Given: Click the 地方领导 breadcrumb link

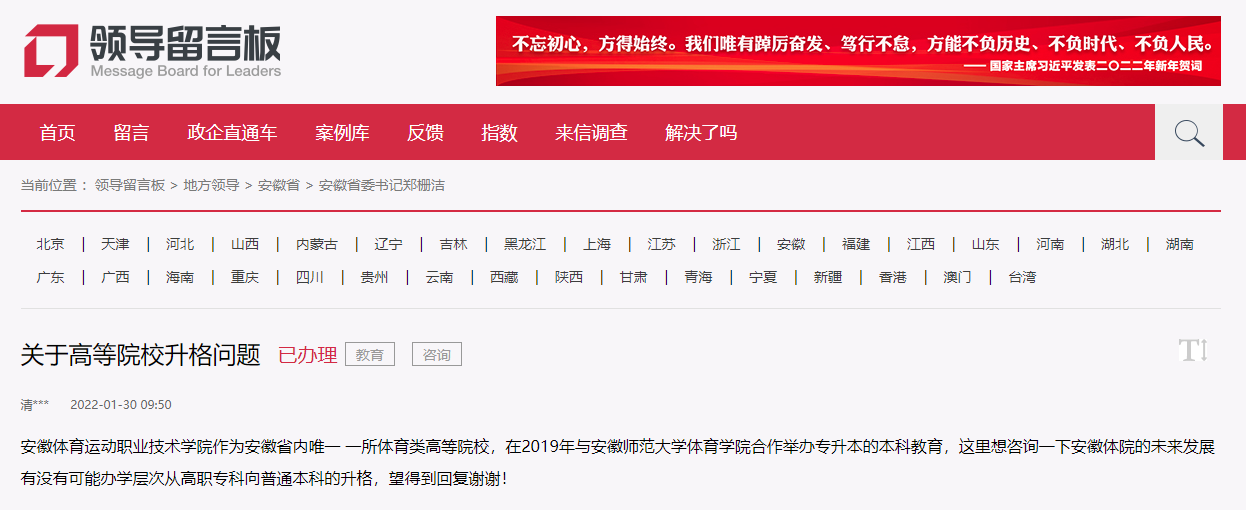Looking at the screenshot, I should coord(211,185).
